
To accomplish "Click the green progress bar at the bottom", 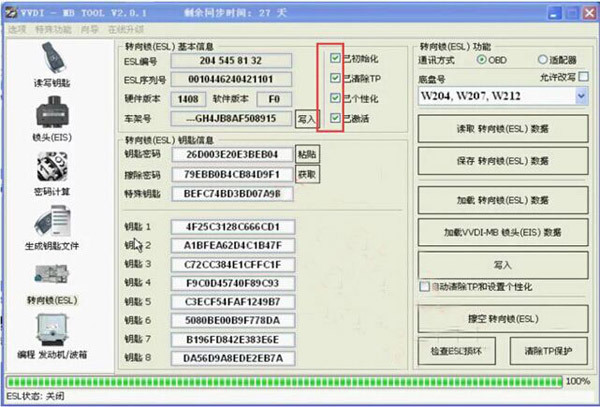I will coord(283,381).
